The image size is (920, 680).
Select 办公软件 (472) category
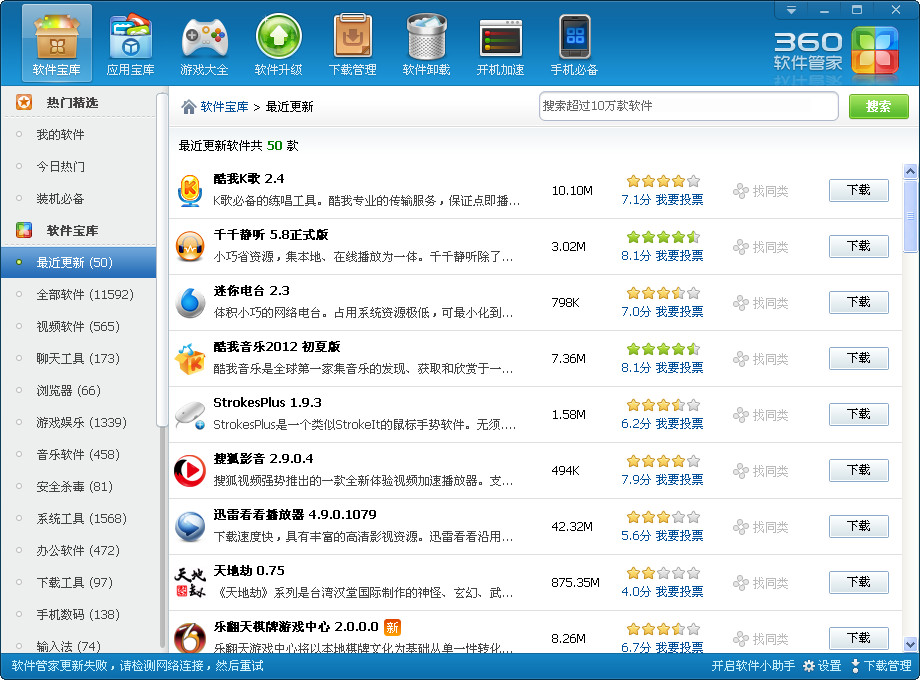(79, 550)
